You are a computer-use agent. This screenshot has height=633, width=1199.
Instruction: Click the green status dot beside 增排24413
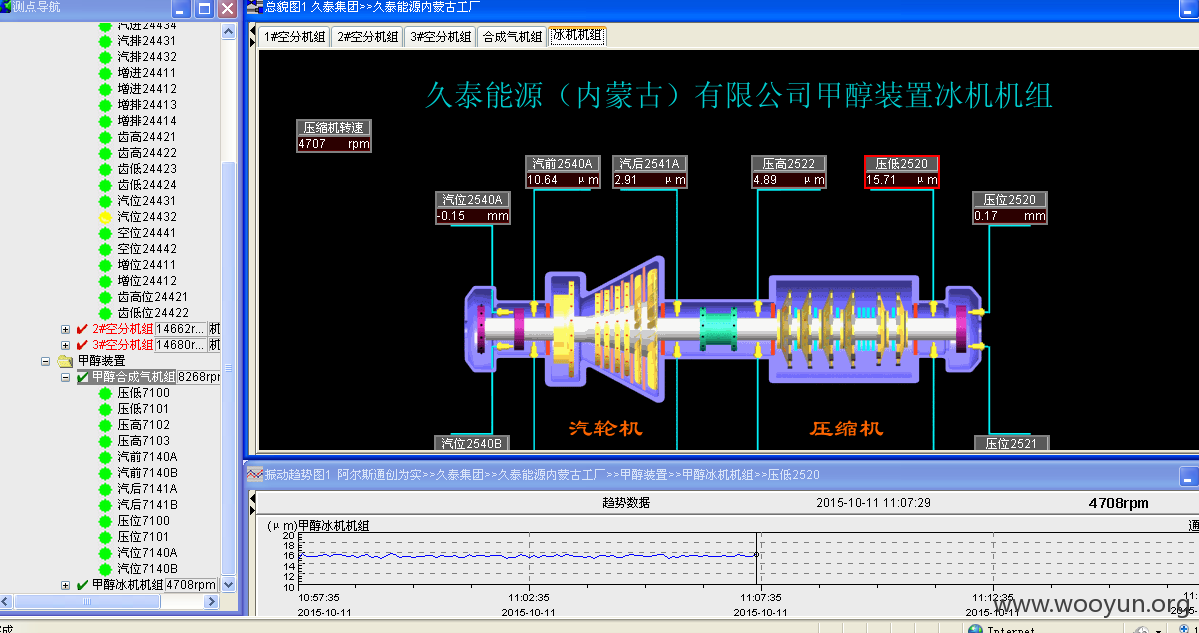coord(106,105)
